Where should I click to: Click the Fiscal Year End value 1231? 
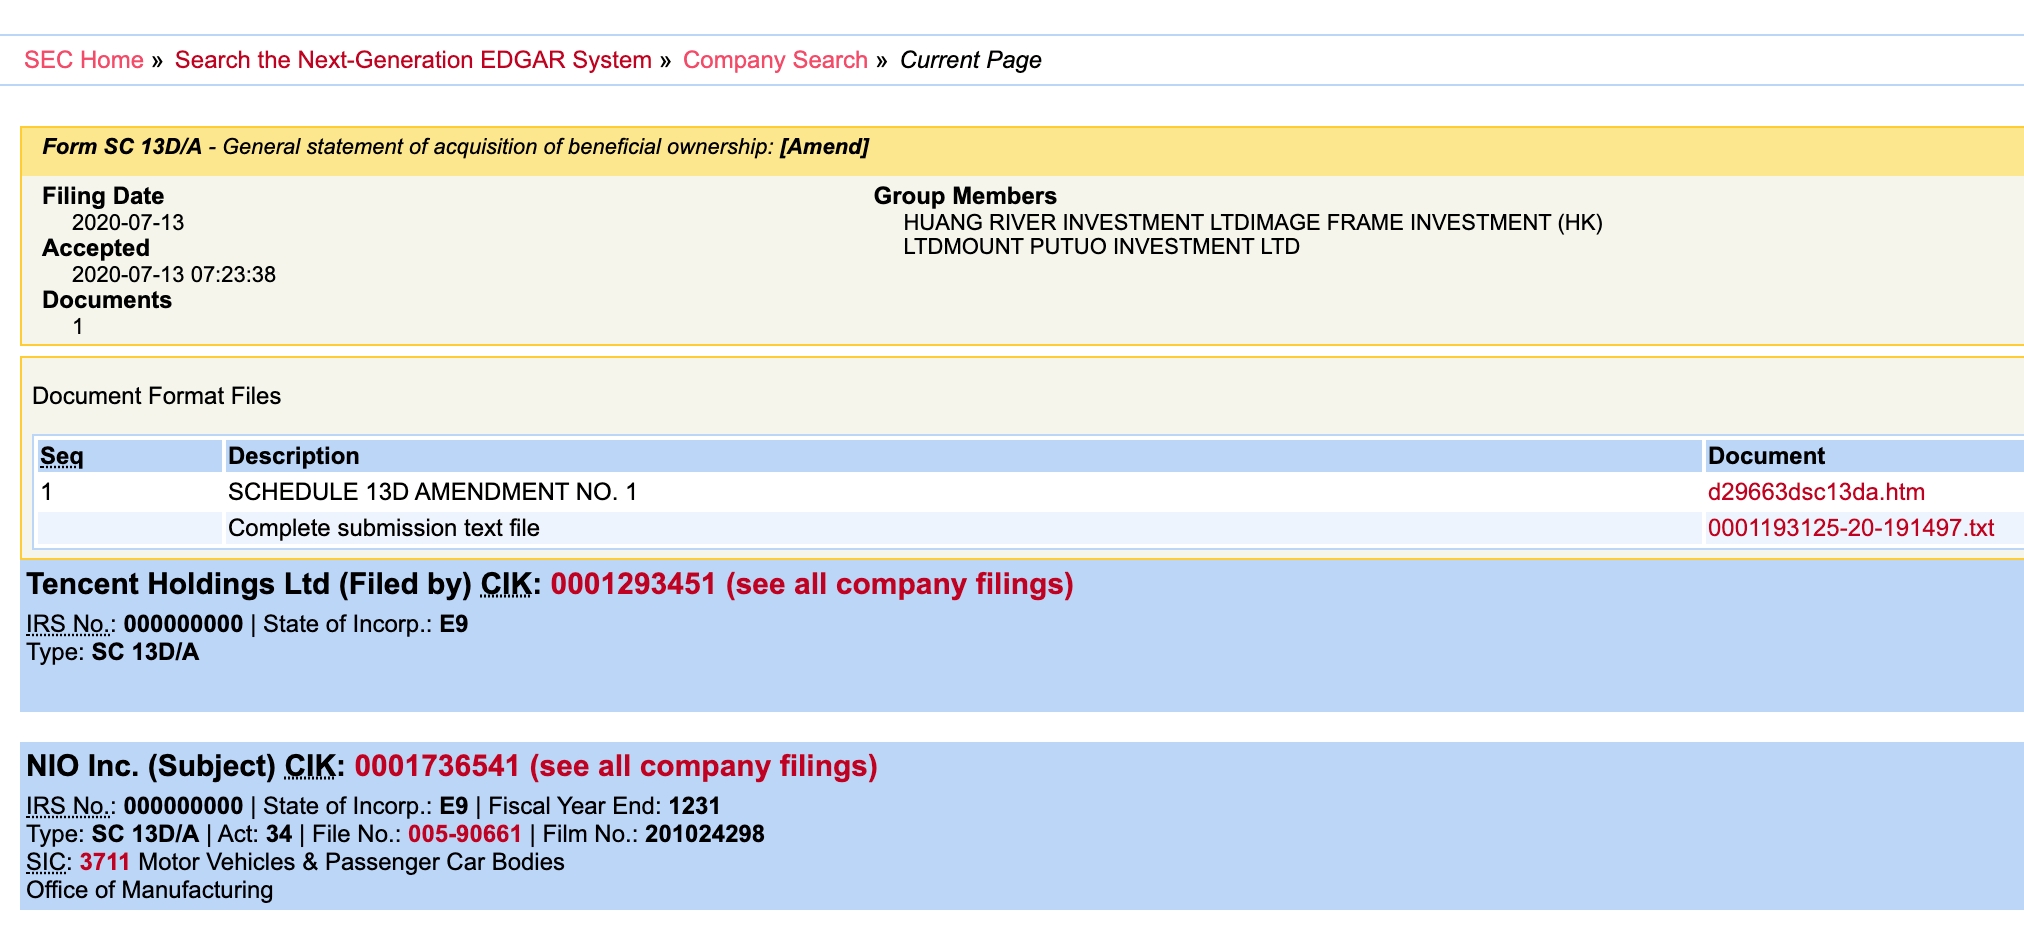click(x=695, y=806)
